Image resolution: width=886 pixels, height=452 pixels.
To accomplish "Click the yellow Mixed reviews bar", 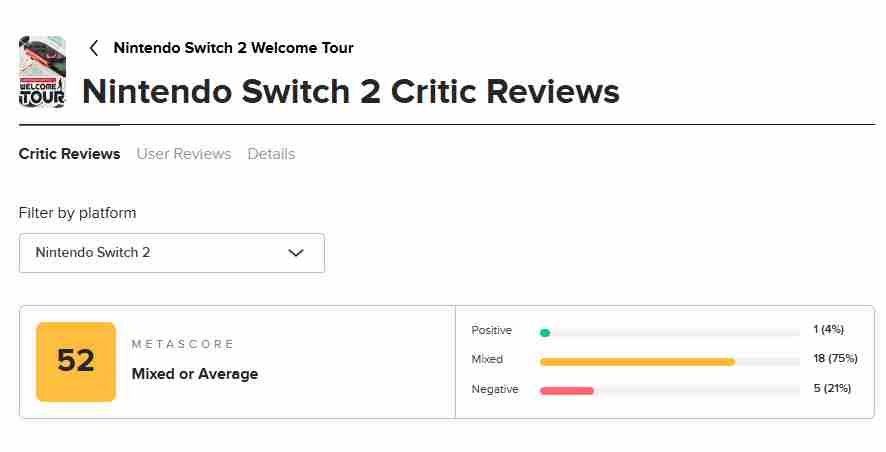I will click(x=637, y=361).
